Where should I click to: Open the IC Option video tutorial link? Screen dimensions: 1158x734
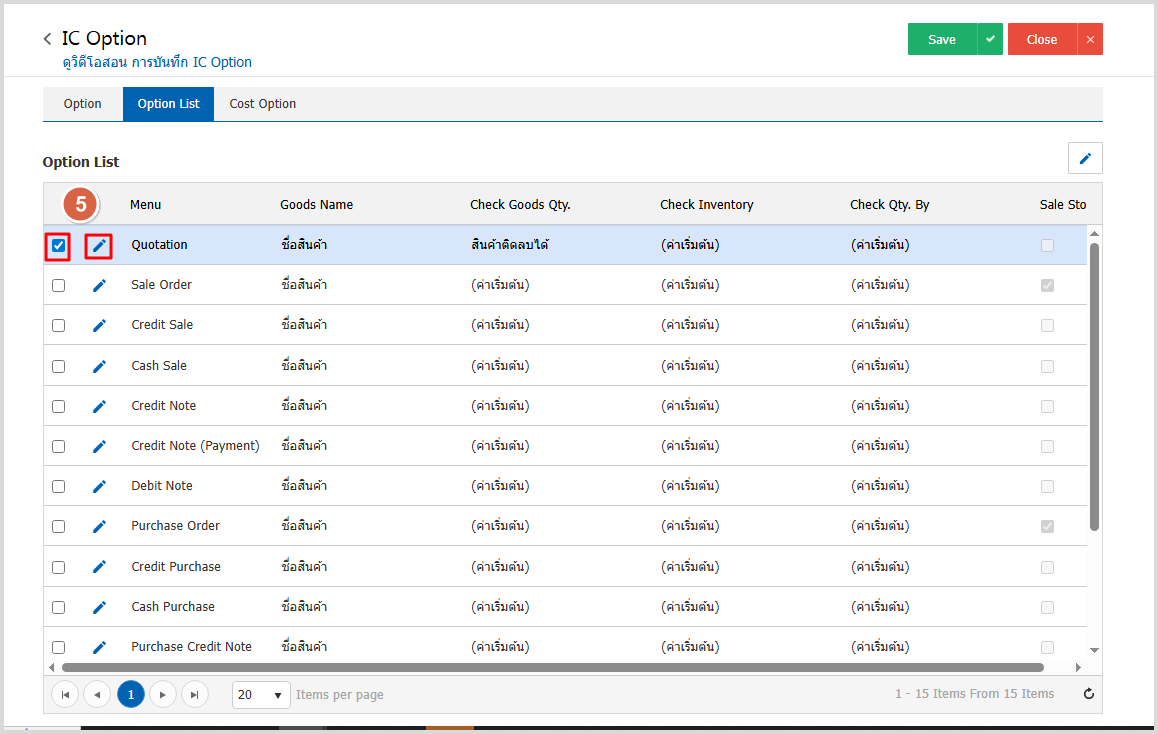coord(157,62)
